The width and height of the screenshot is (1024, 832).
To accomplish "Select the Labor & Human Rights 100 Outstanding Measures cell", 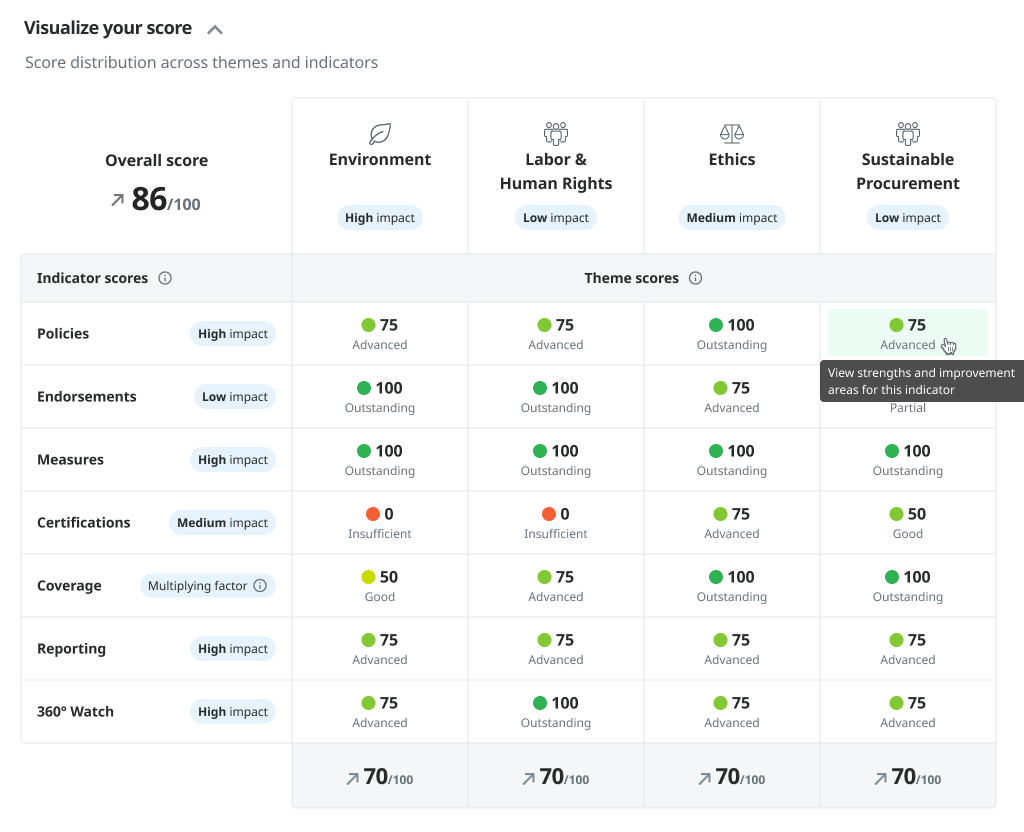I will 555,459.
